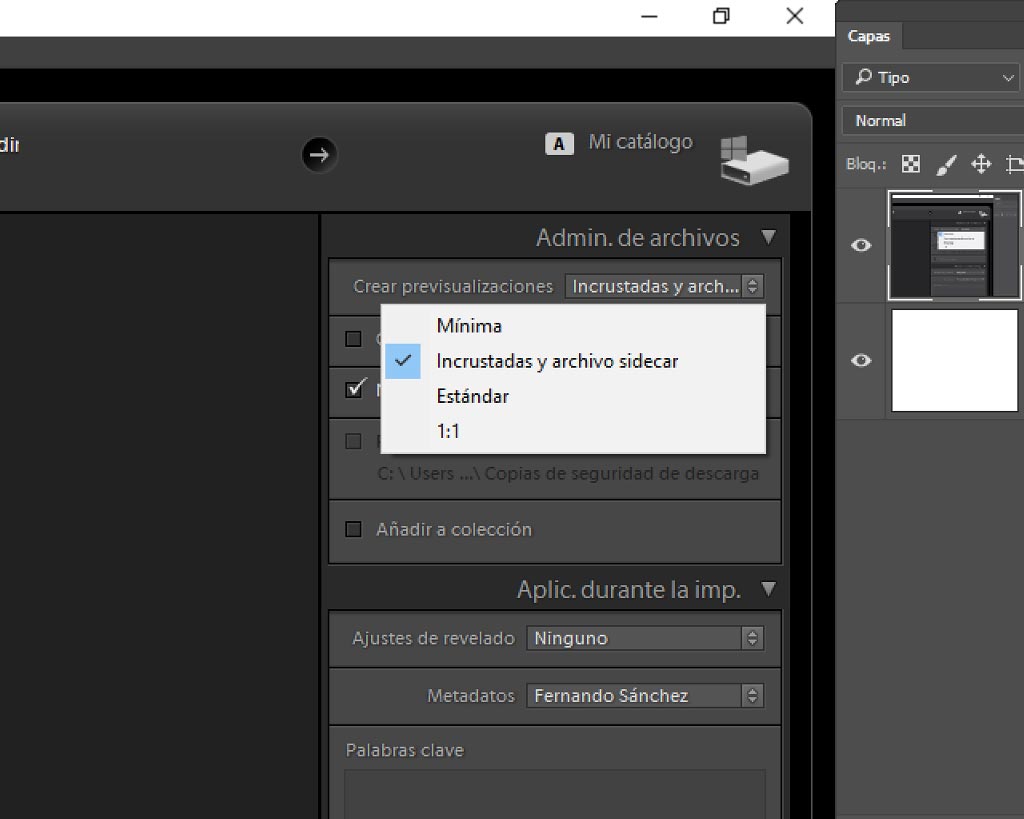Minimize the window

649,16
